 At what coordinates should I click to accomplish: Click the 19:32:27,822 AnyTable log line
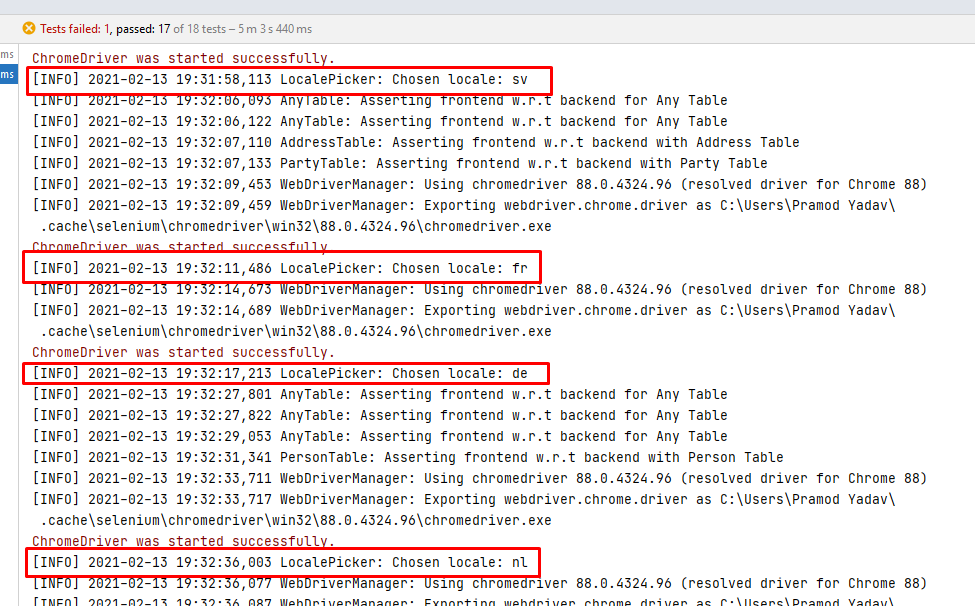tap(380, 415)
